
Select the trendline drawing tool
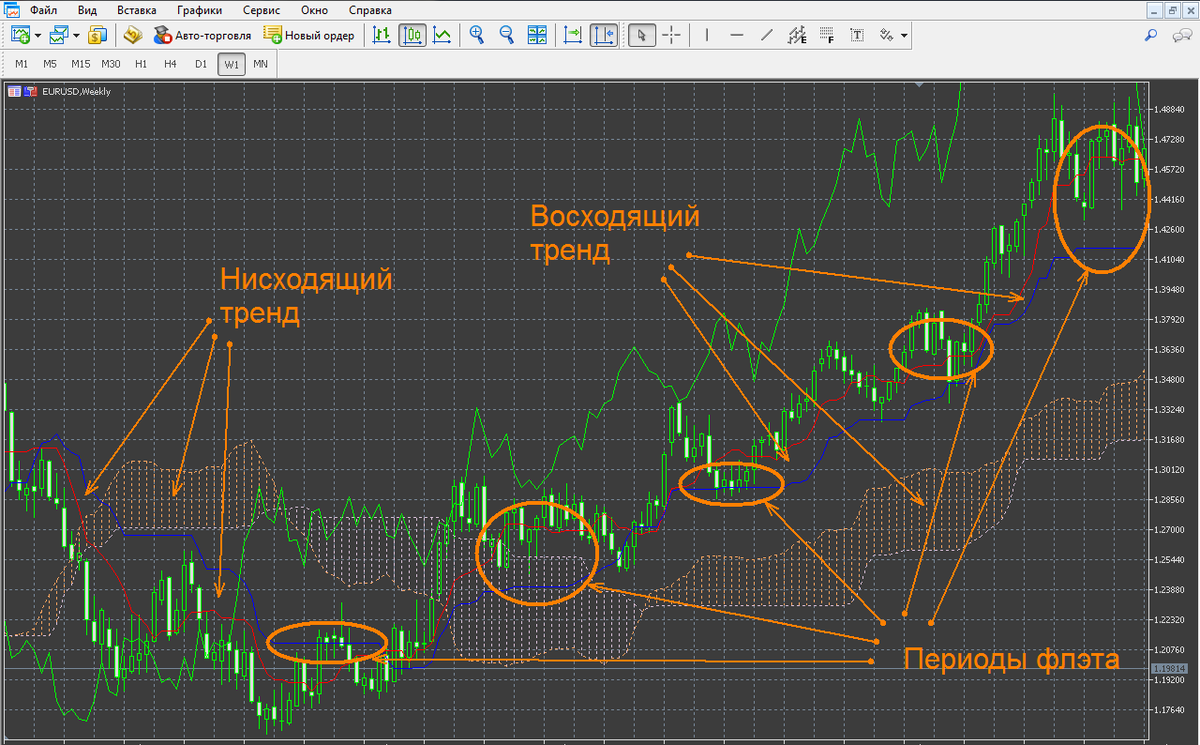(767, 35)
